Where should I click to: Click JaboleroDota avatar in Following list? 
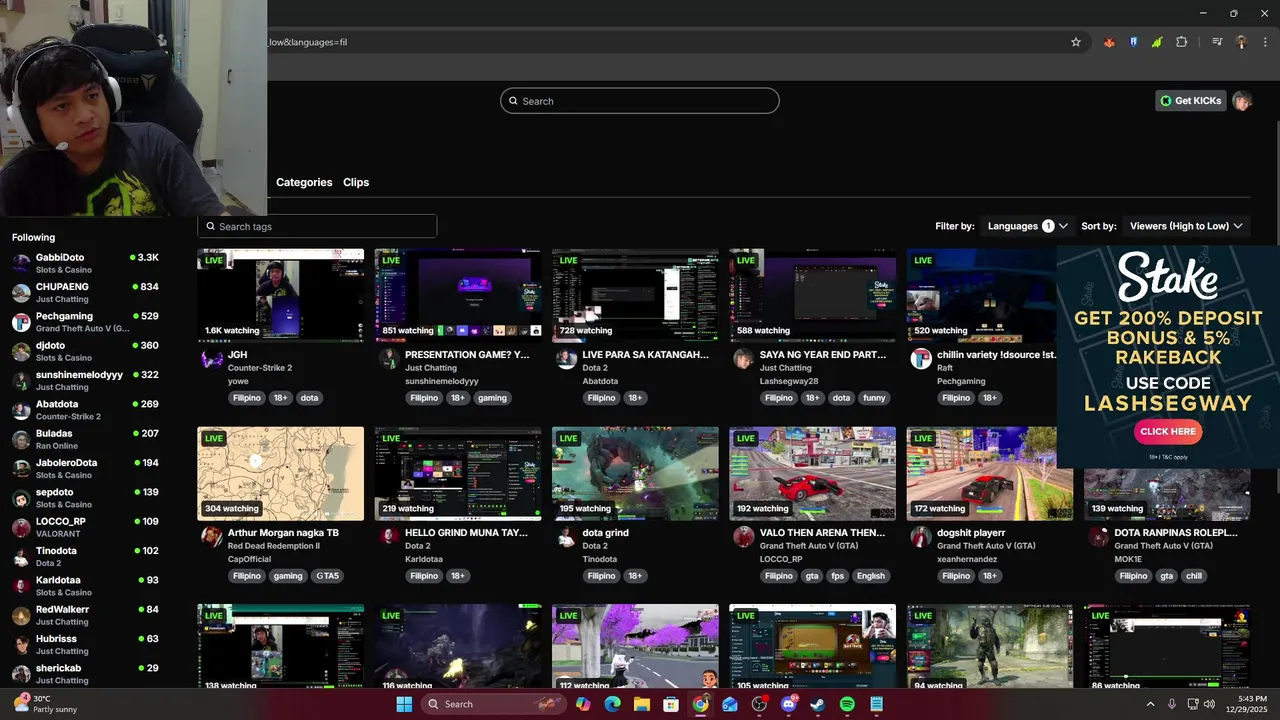[21, 469]
